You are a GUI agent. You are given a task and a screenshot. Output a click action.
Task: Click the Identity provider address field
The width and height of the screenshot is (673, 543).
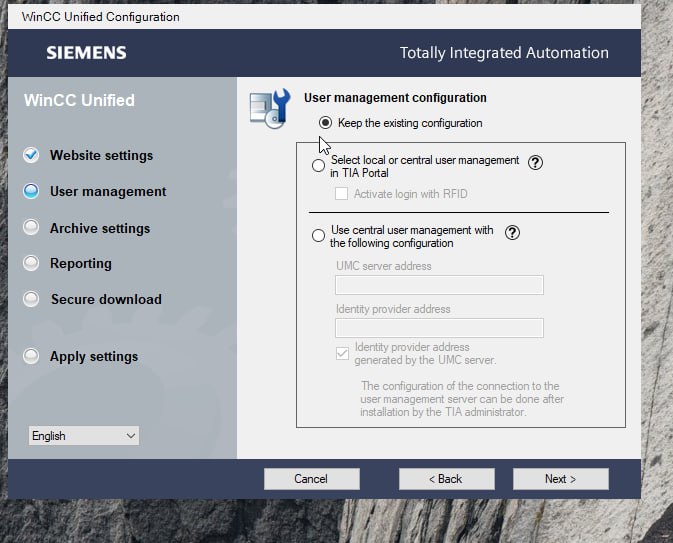click(x=439, y=328)
